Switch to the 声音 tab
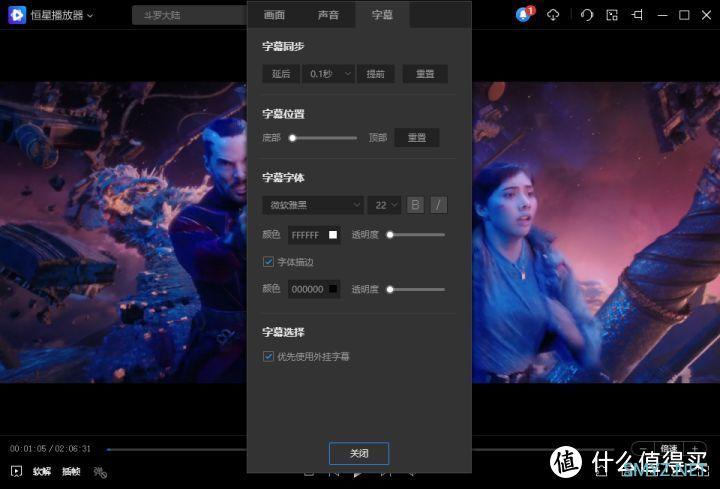Viewport: 720px width, 489px height. pos(328,15)
